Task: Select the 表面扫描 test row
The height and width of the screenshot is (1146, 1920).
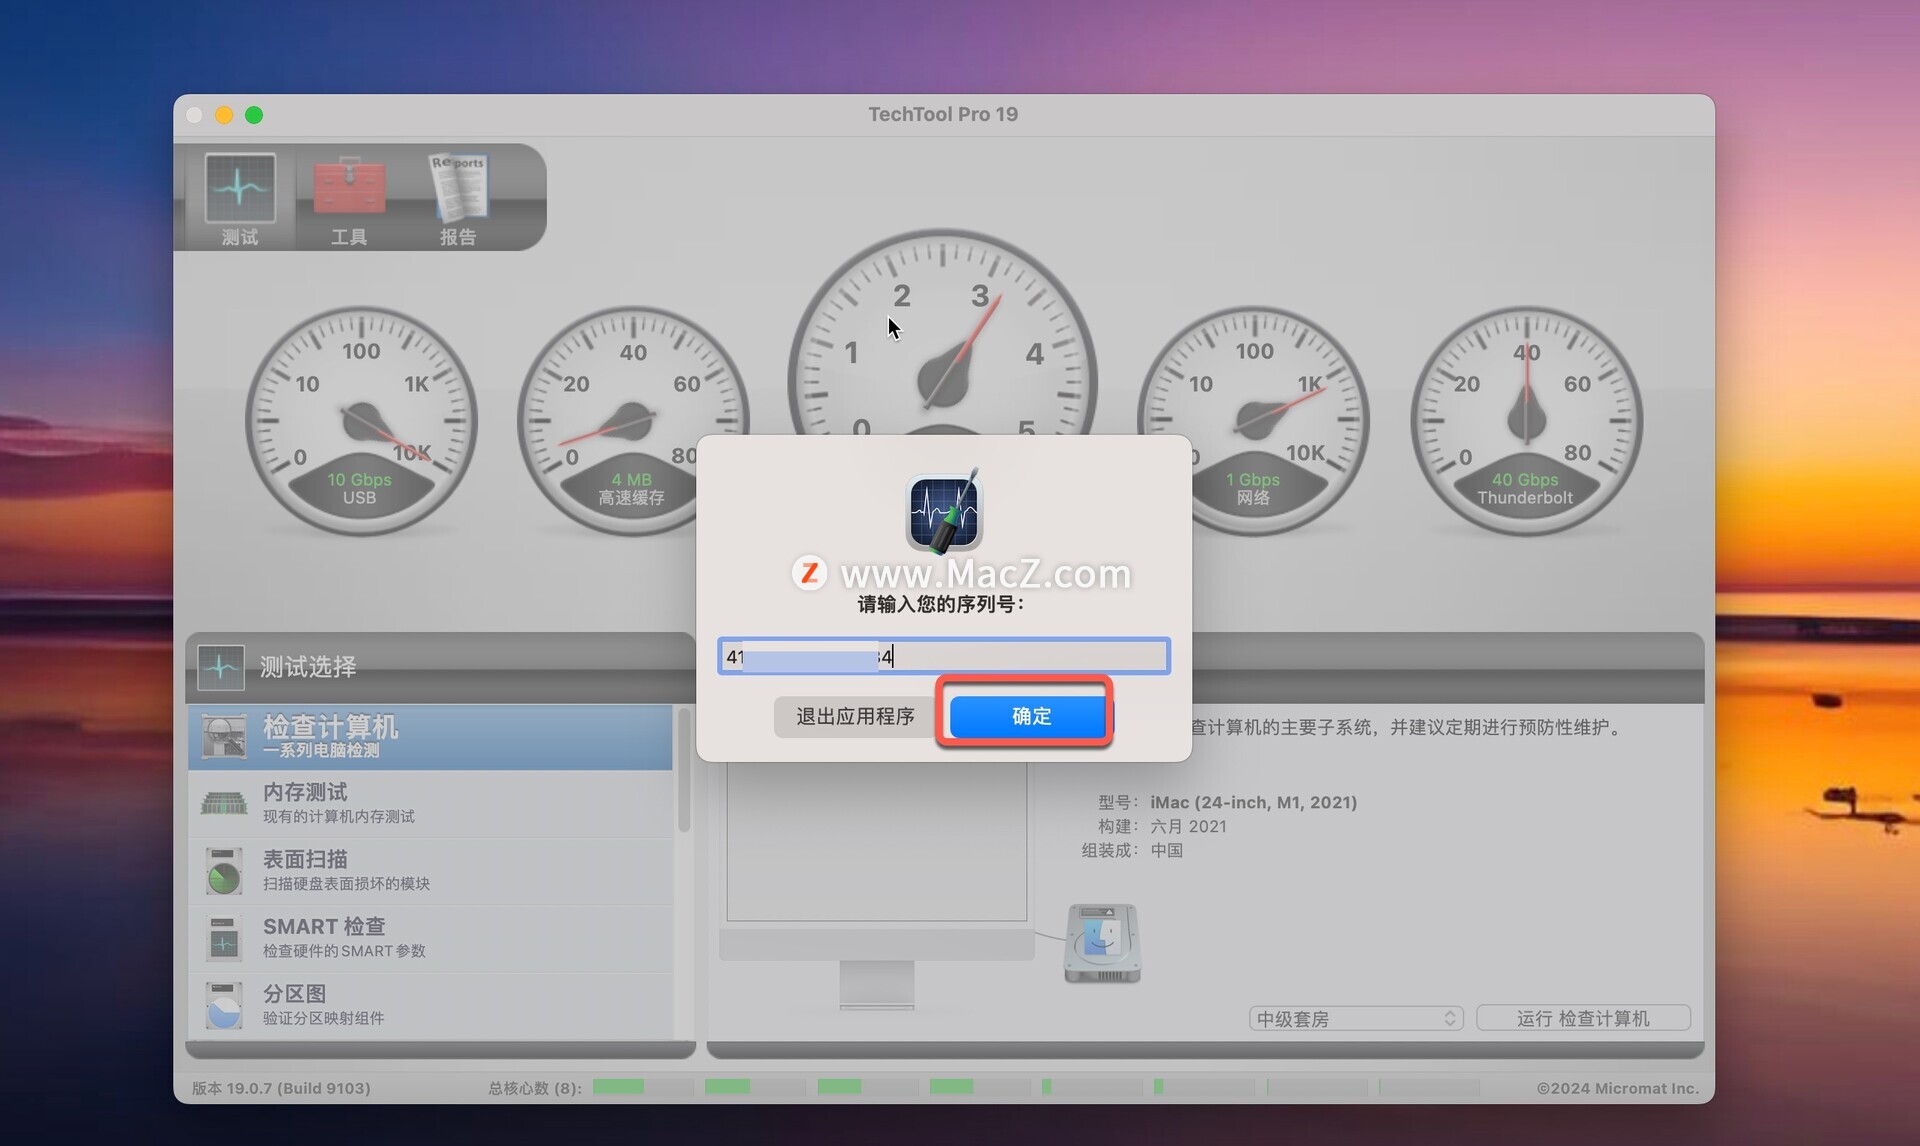Action: point(430,871)
